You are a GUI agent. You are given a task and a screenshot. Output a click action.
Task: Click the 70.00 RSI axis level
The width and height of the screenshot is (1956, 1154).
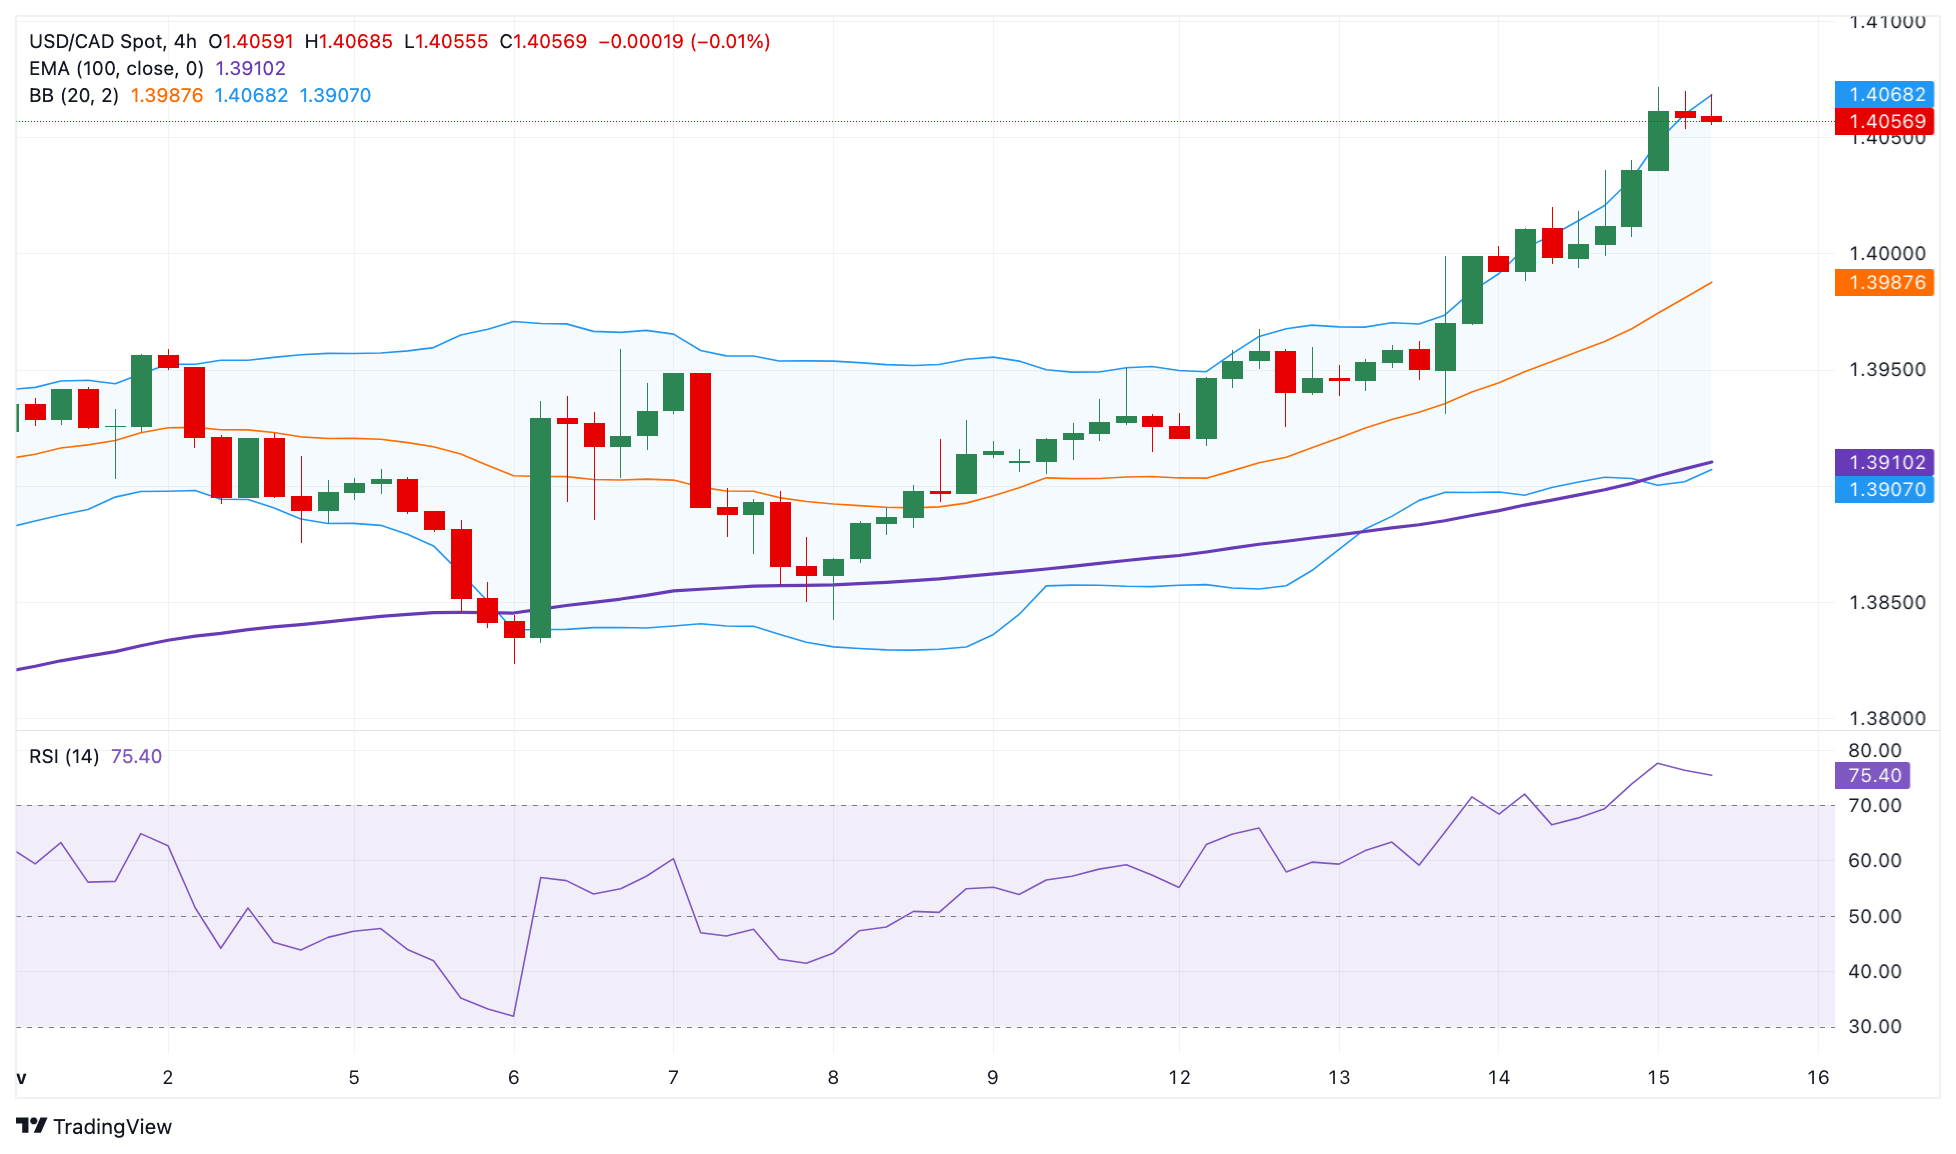click(1874, 805)
